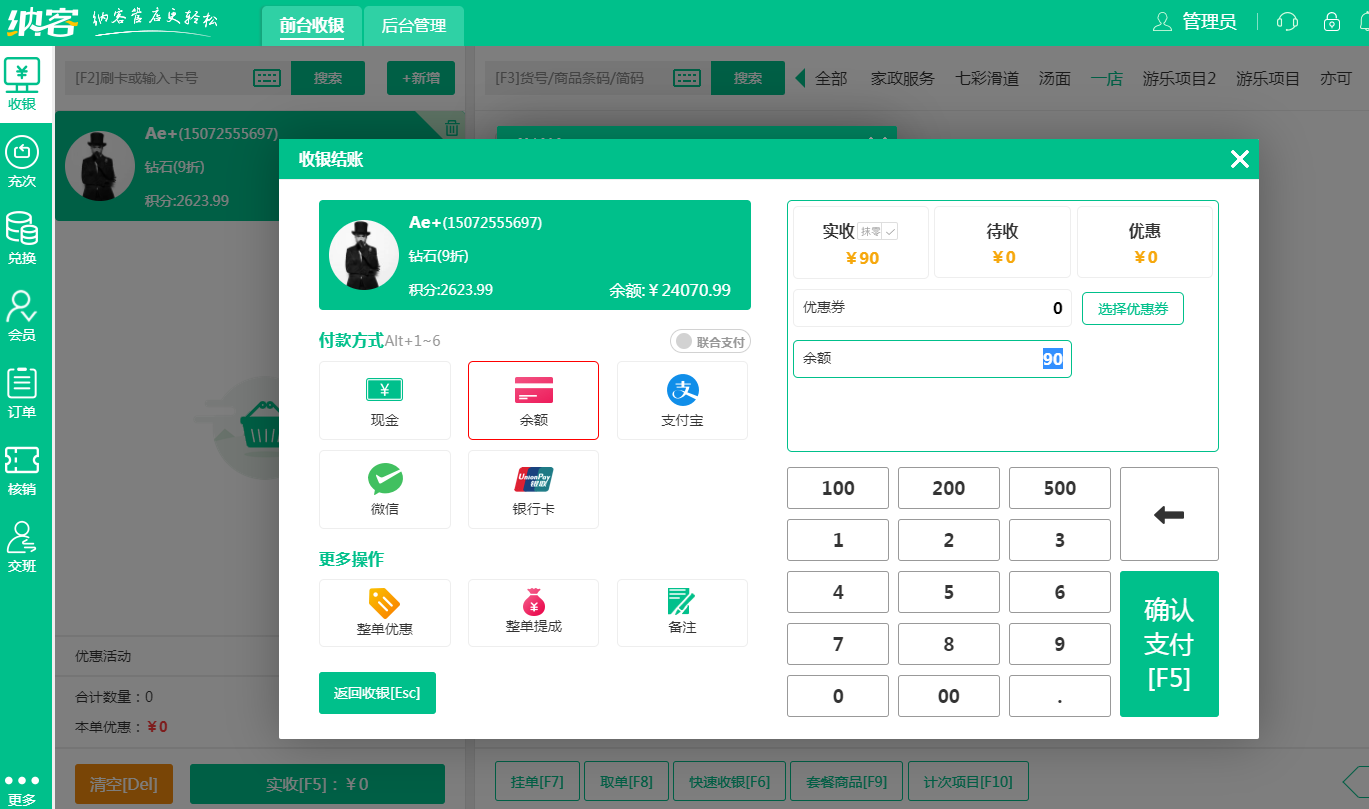1369x809 pixels.
Task: Confirm payment with 确认支付[F5]
Action: 1168,644
